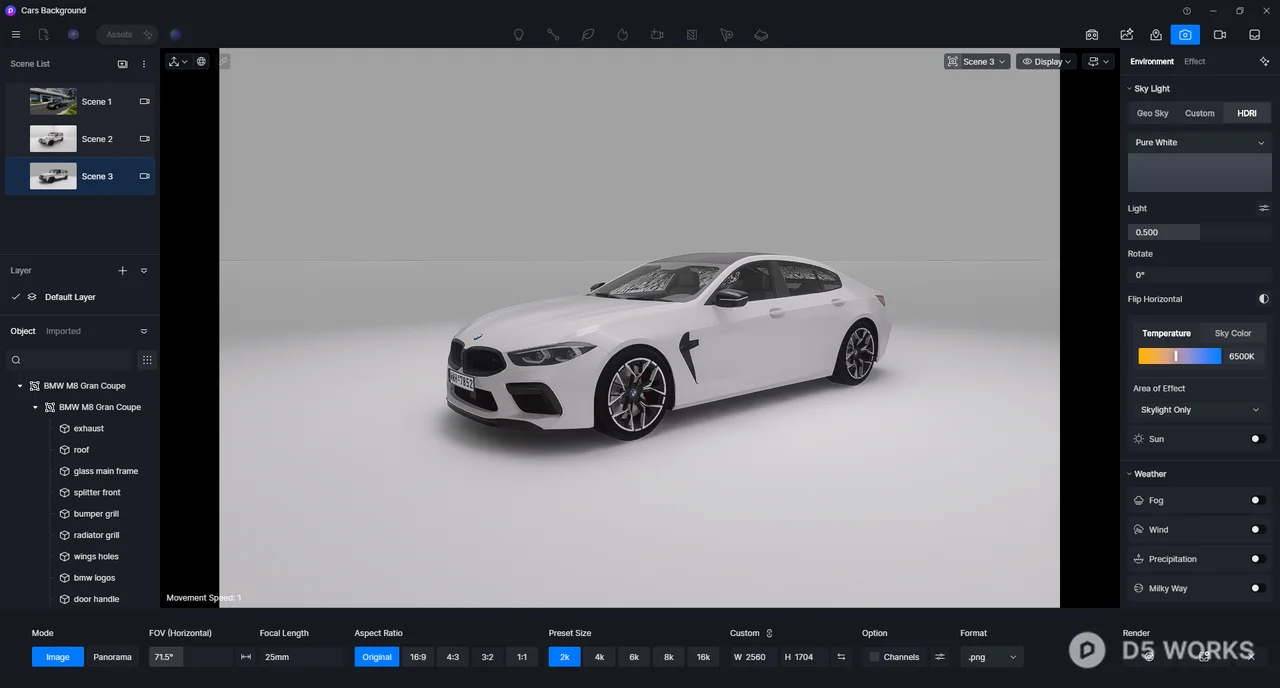
Task: Enable the Milky Way toggle
Action: (1258, 588)
